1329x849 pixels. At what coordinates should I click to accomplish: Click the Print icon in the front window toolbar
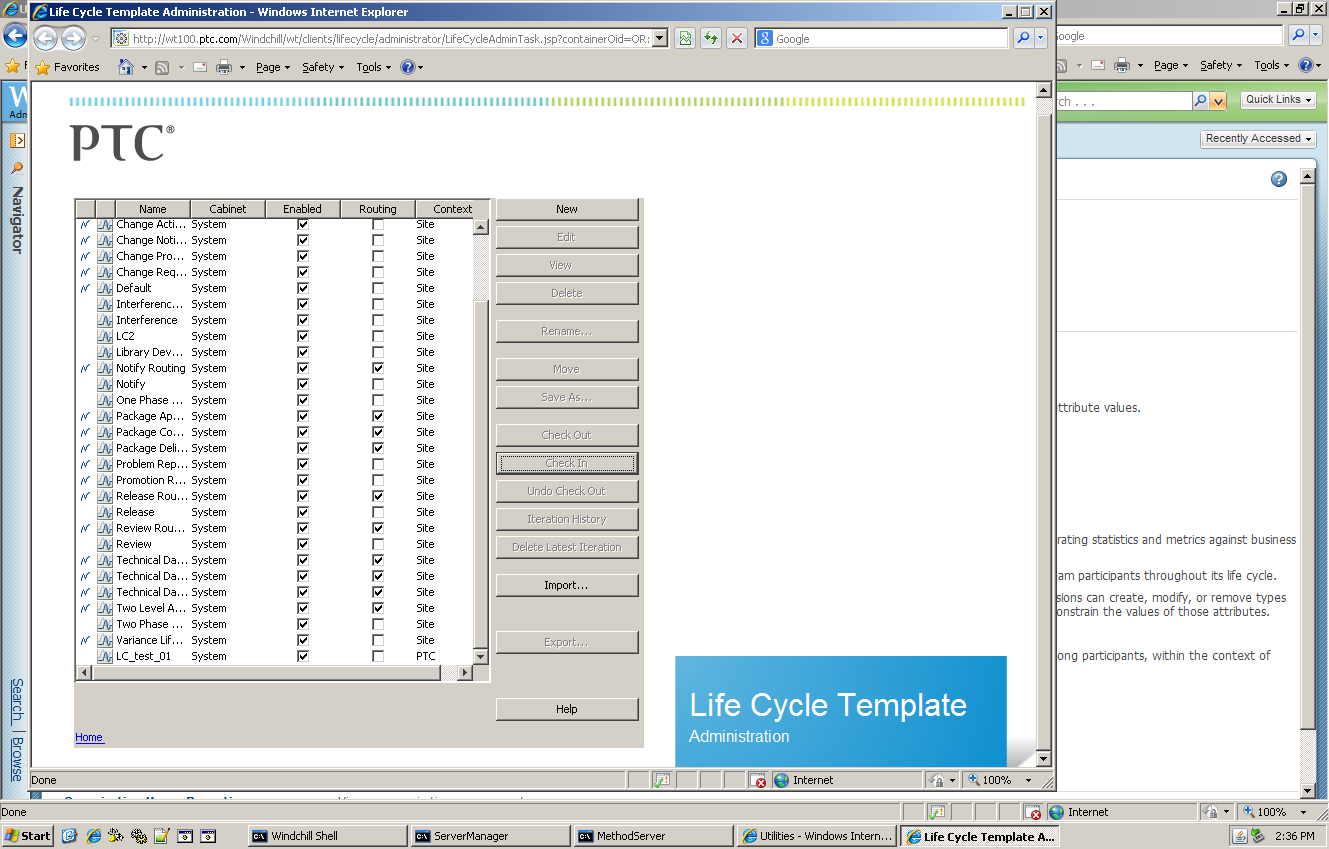tap(224, 67)
